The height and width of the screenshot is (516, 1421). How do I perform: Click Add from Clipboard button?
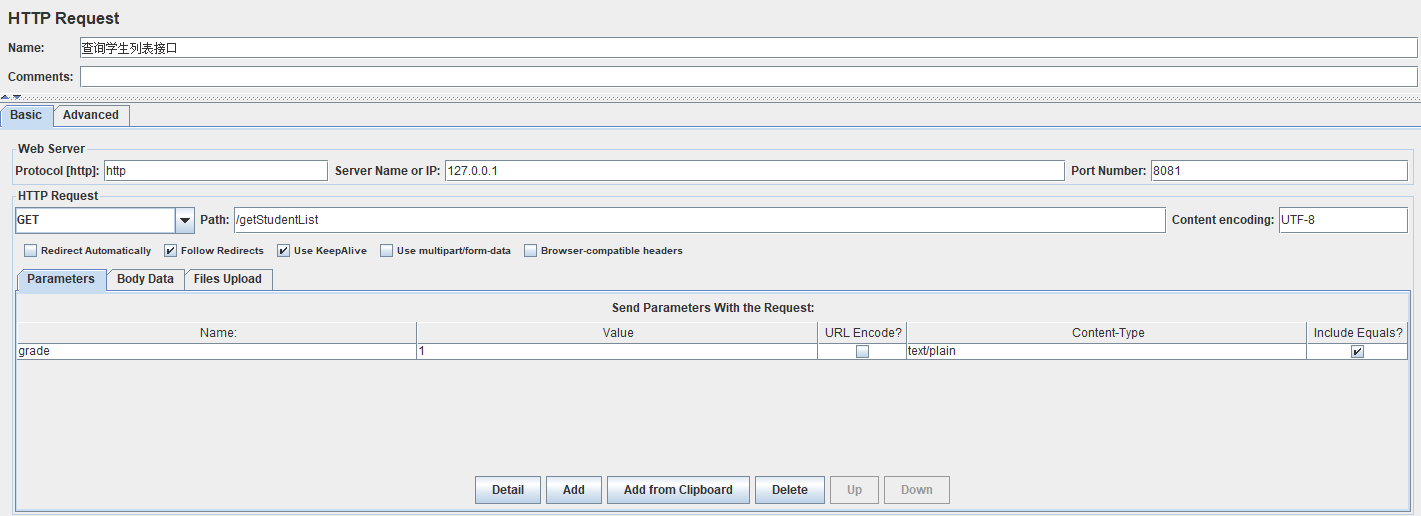(x=678, y=490)
